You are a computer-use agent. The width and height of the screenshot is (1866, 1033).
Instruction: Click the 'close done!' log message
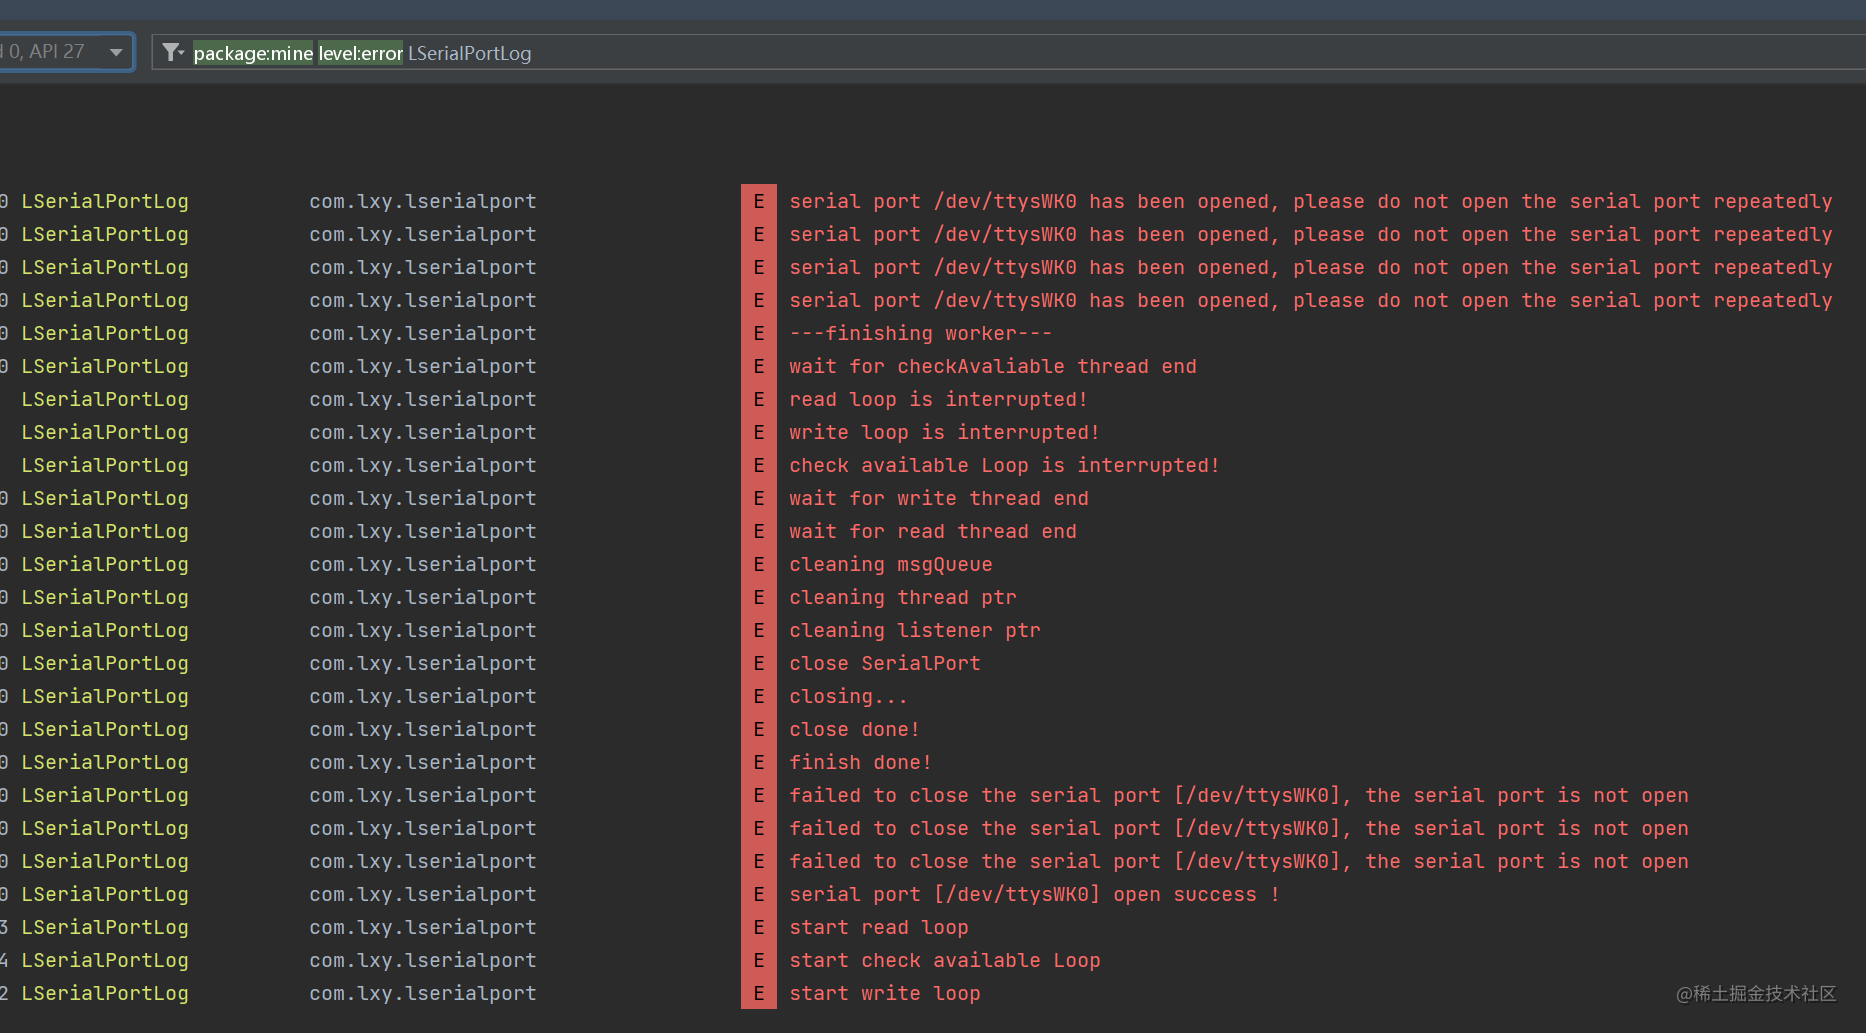pos(854,729)
